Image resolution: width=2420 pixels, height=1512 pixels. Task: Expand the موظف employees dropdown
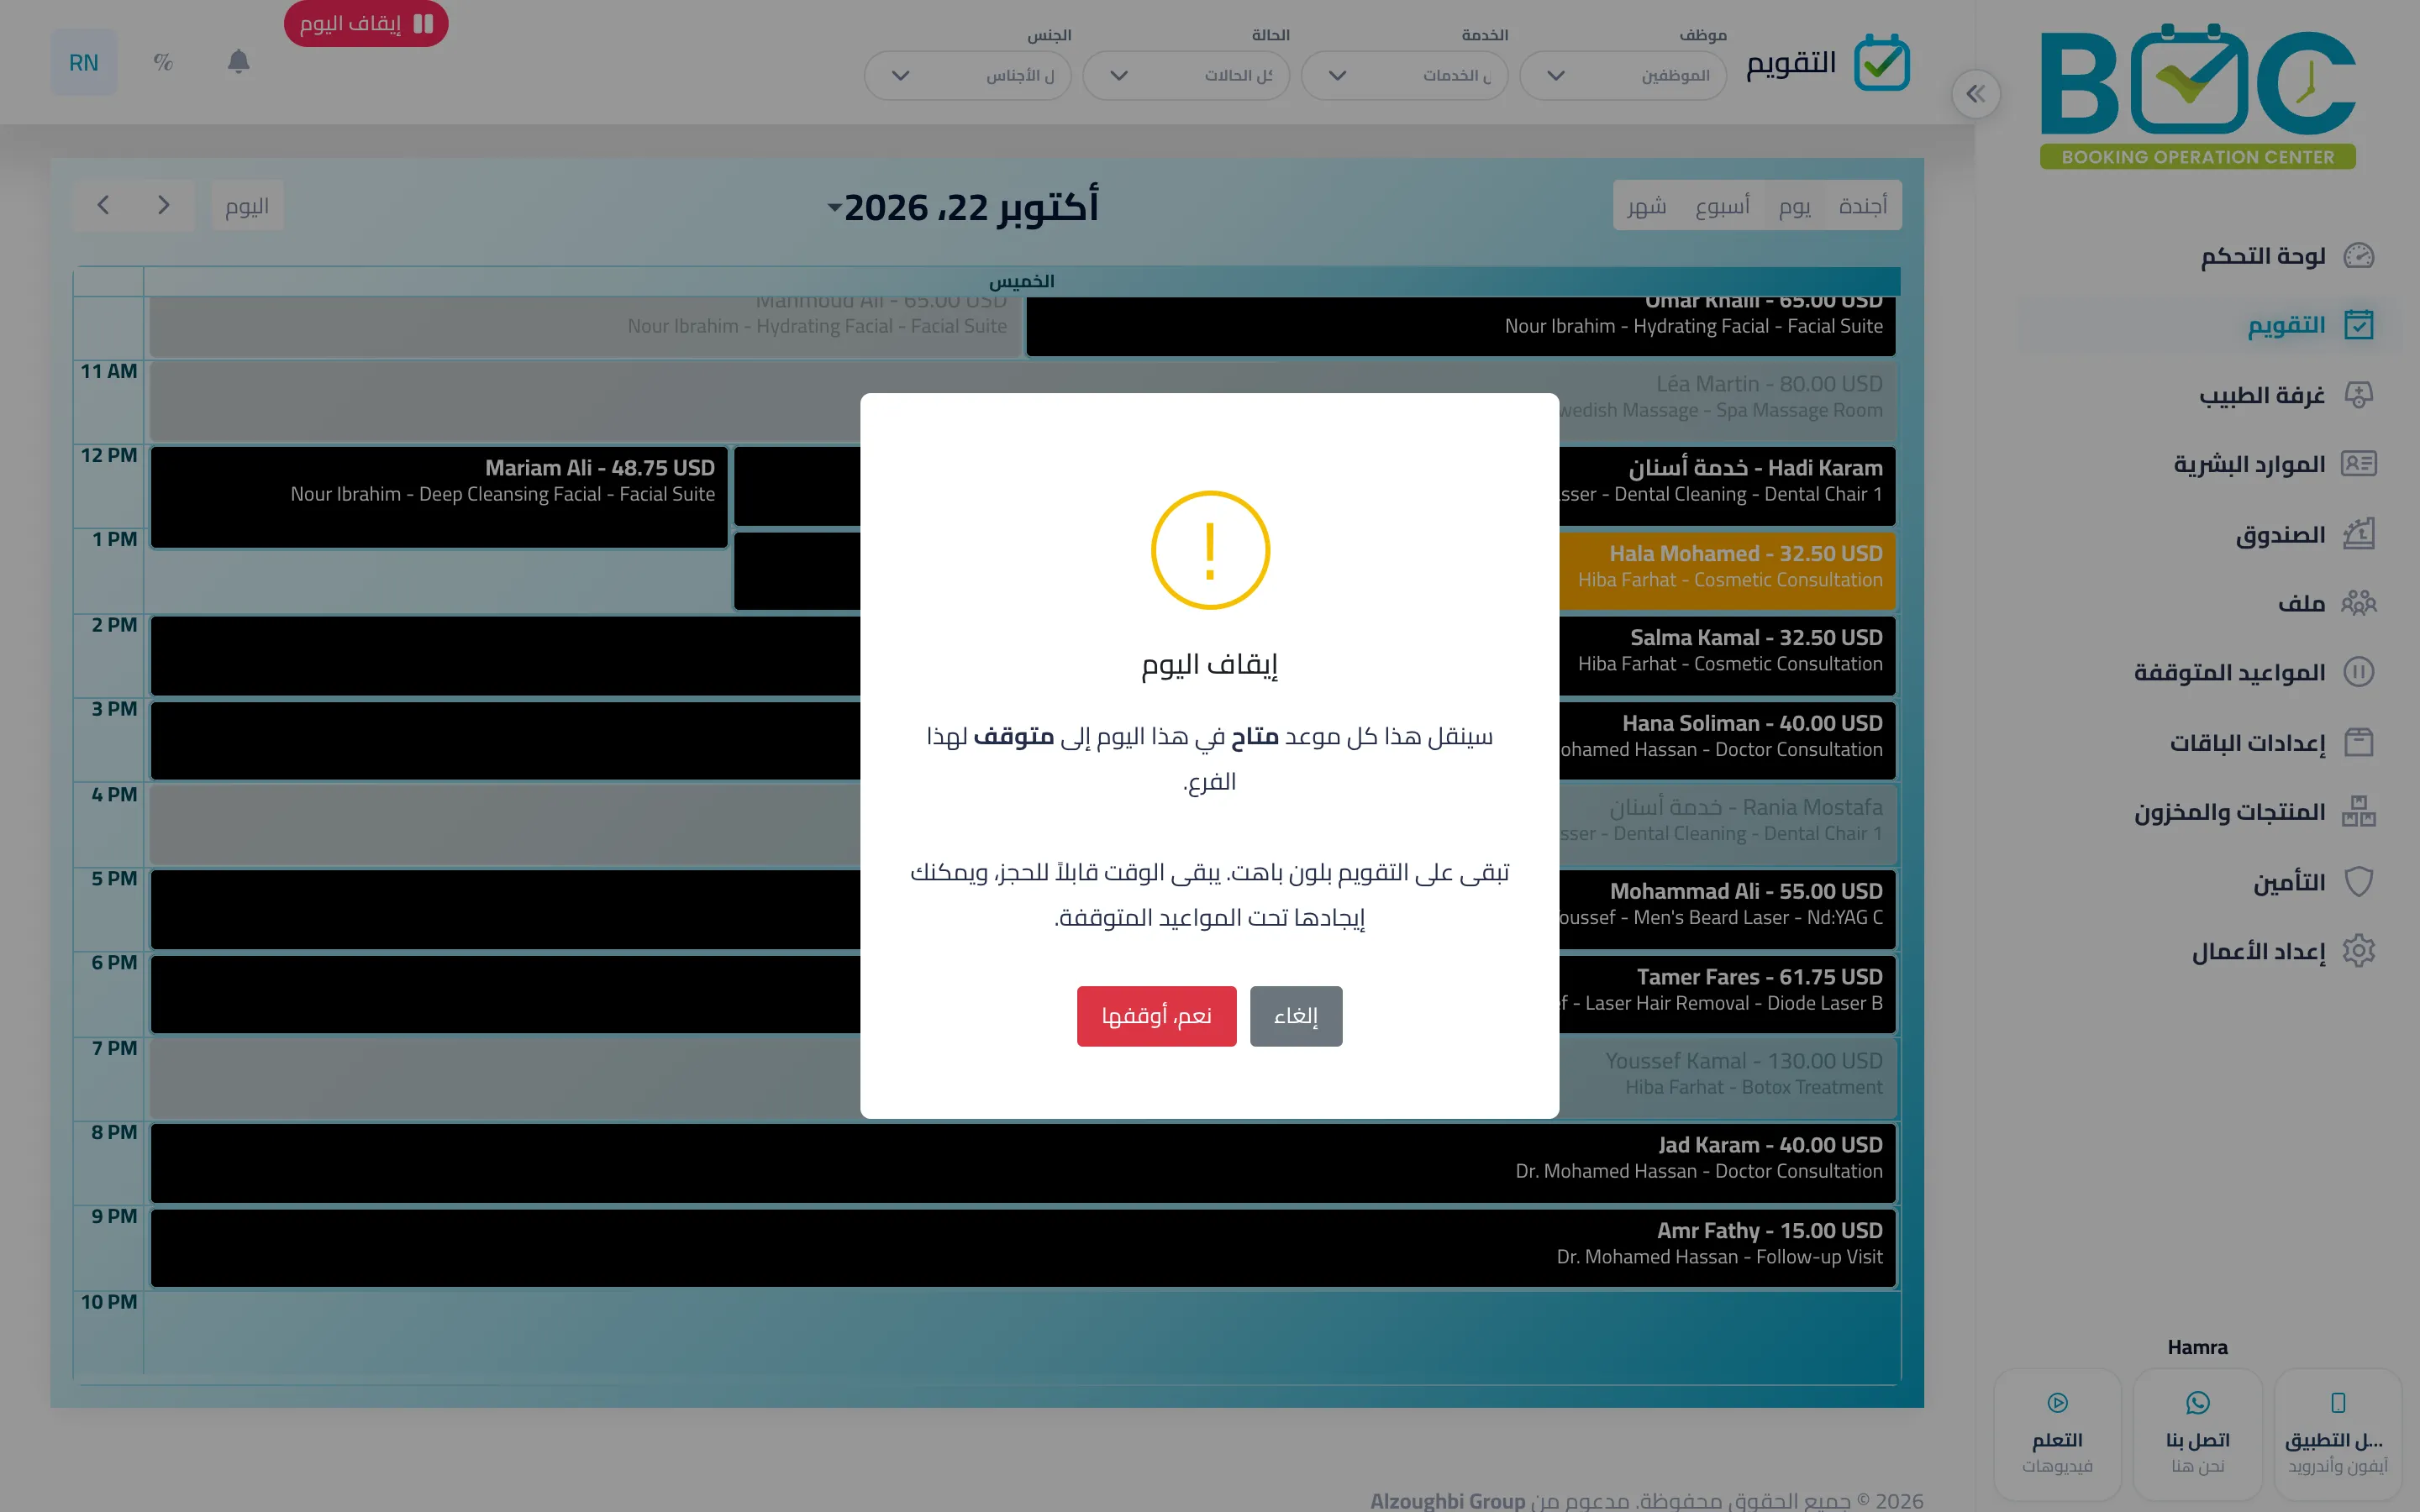1622,76
